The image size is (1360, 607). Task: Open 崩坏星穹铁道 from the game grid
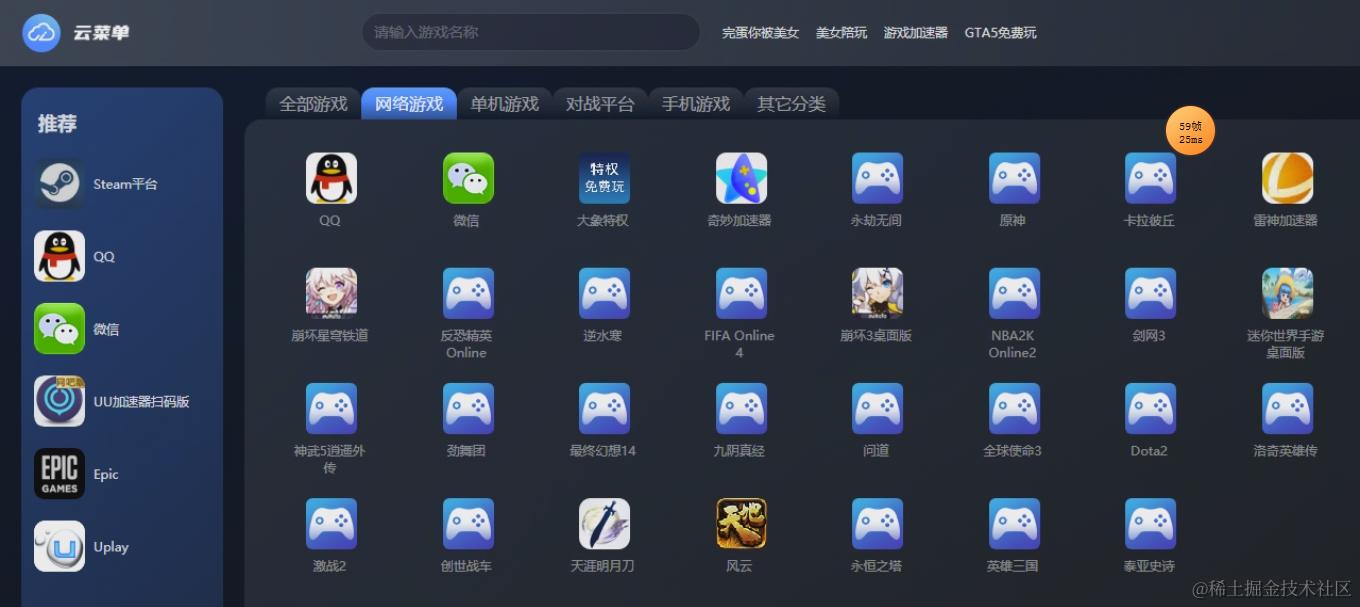tap(330, 293)
